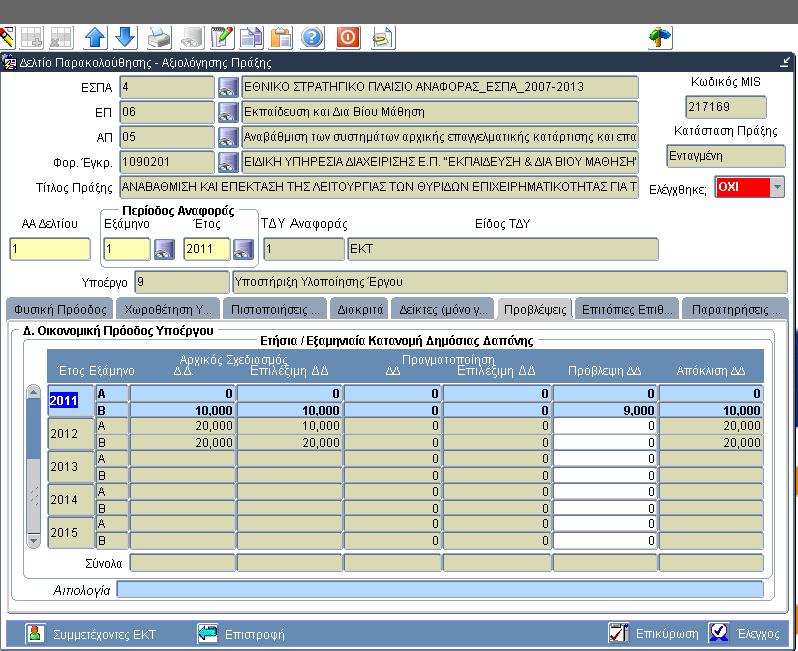Select the highlighted 2011 year cell
Viewport: 798px width, 651px height.
tap(71, 401)
